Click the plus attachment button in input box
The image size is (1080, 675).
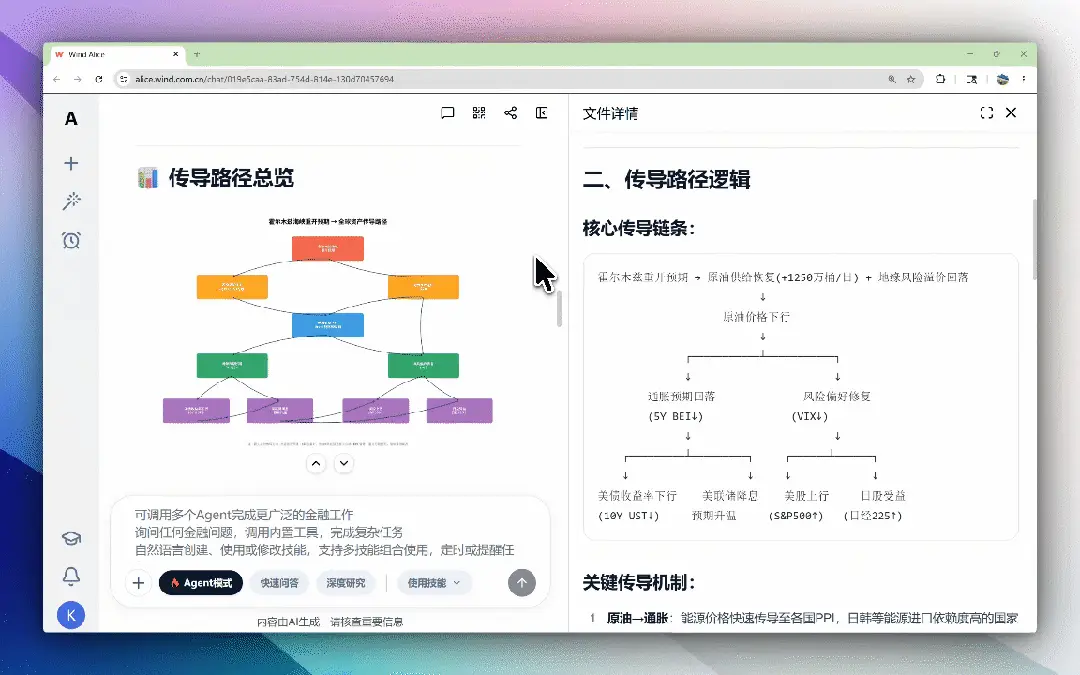pos(138,583)
